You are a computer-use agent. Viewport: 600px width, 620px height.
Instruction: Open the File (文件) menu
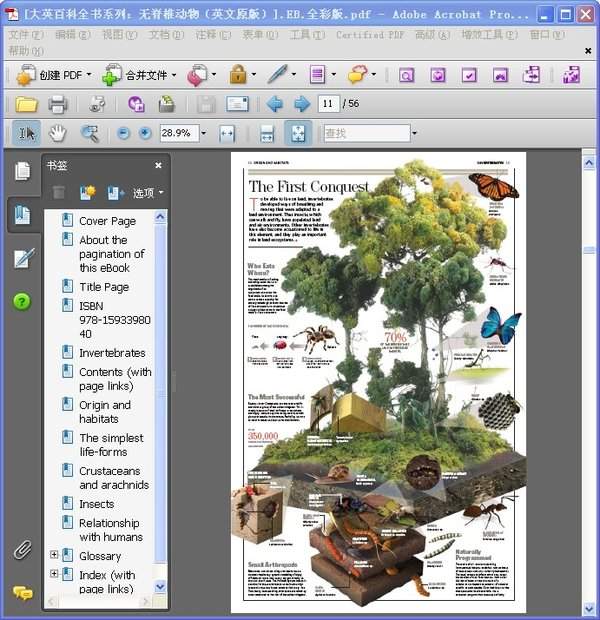(26, 35)
